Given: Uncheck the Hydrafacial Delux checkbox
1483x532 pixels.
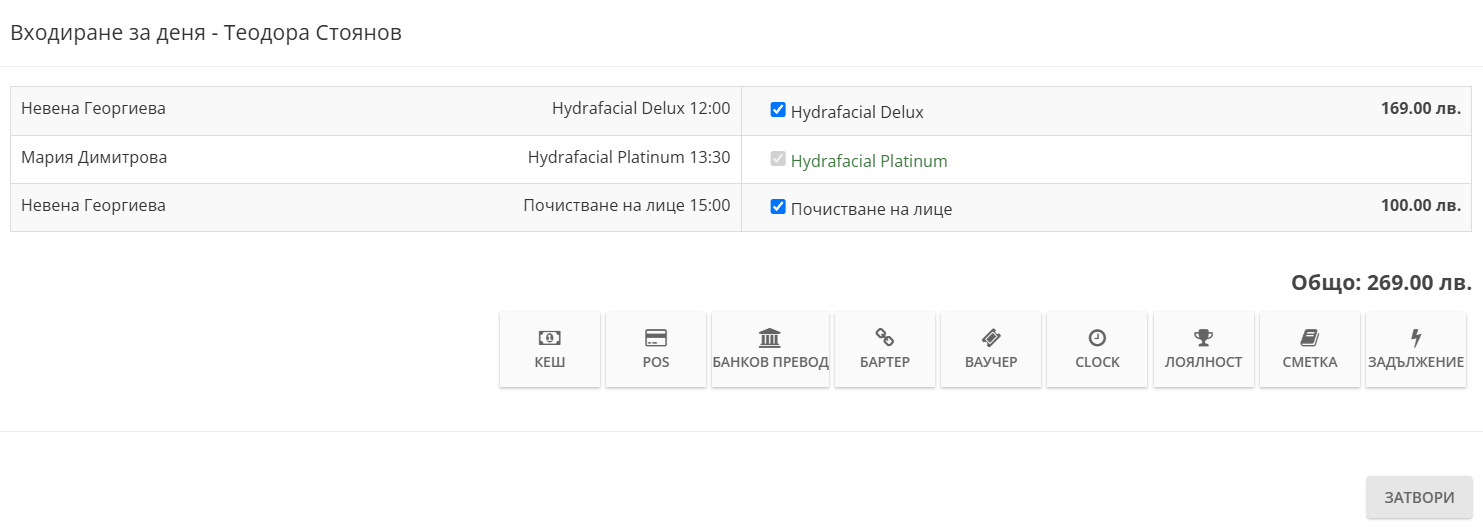Looking at the screenshot, I should point(778,110).
